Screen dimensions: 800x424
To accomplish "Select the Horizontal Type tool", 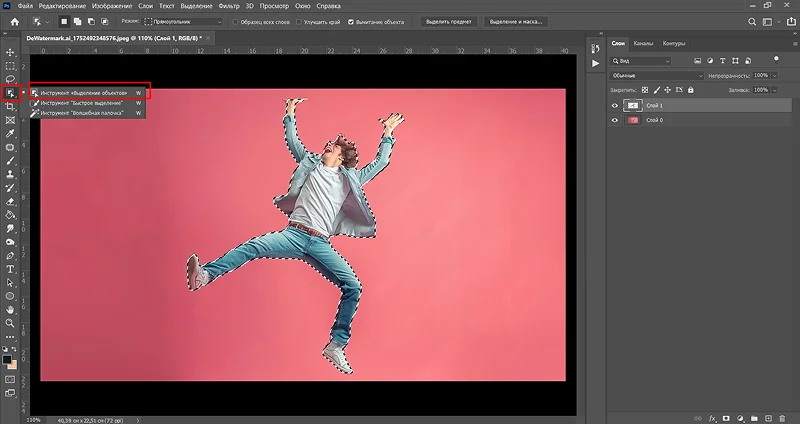I will (10, 269).
